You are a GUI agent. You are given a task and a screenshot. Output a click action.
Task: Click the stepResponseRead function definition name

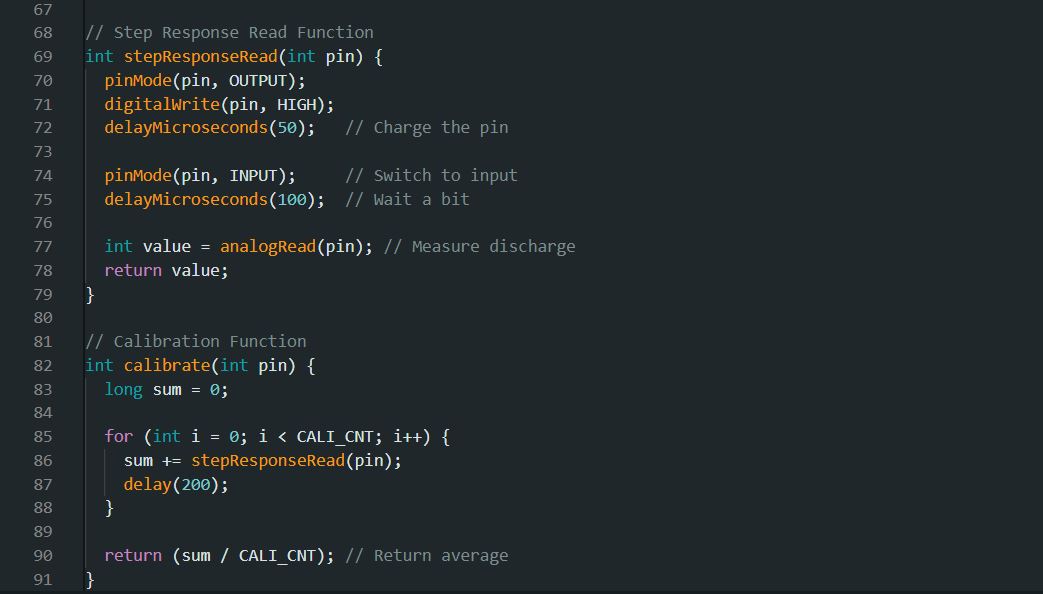(x=200, y=57)
